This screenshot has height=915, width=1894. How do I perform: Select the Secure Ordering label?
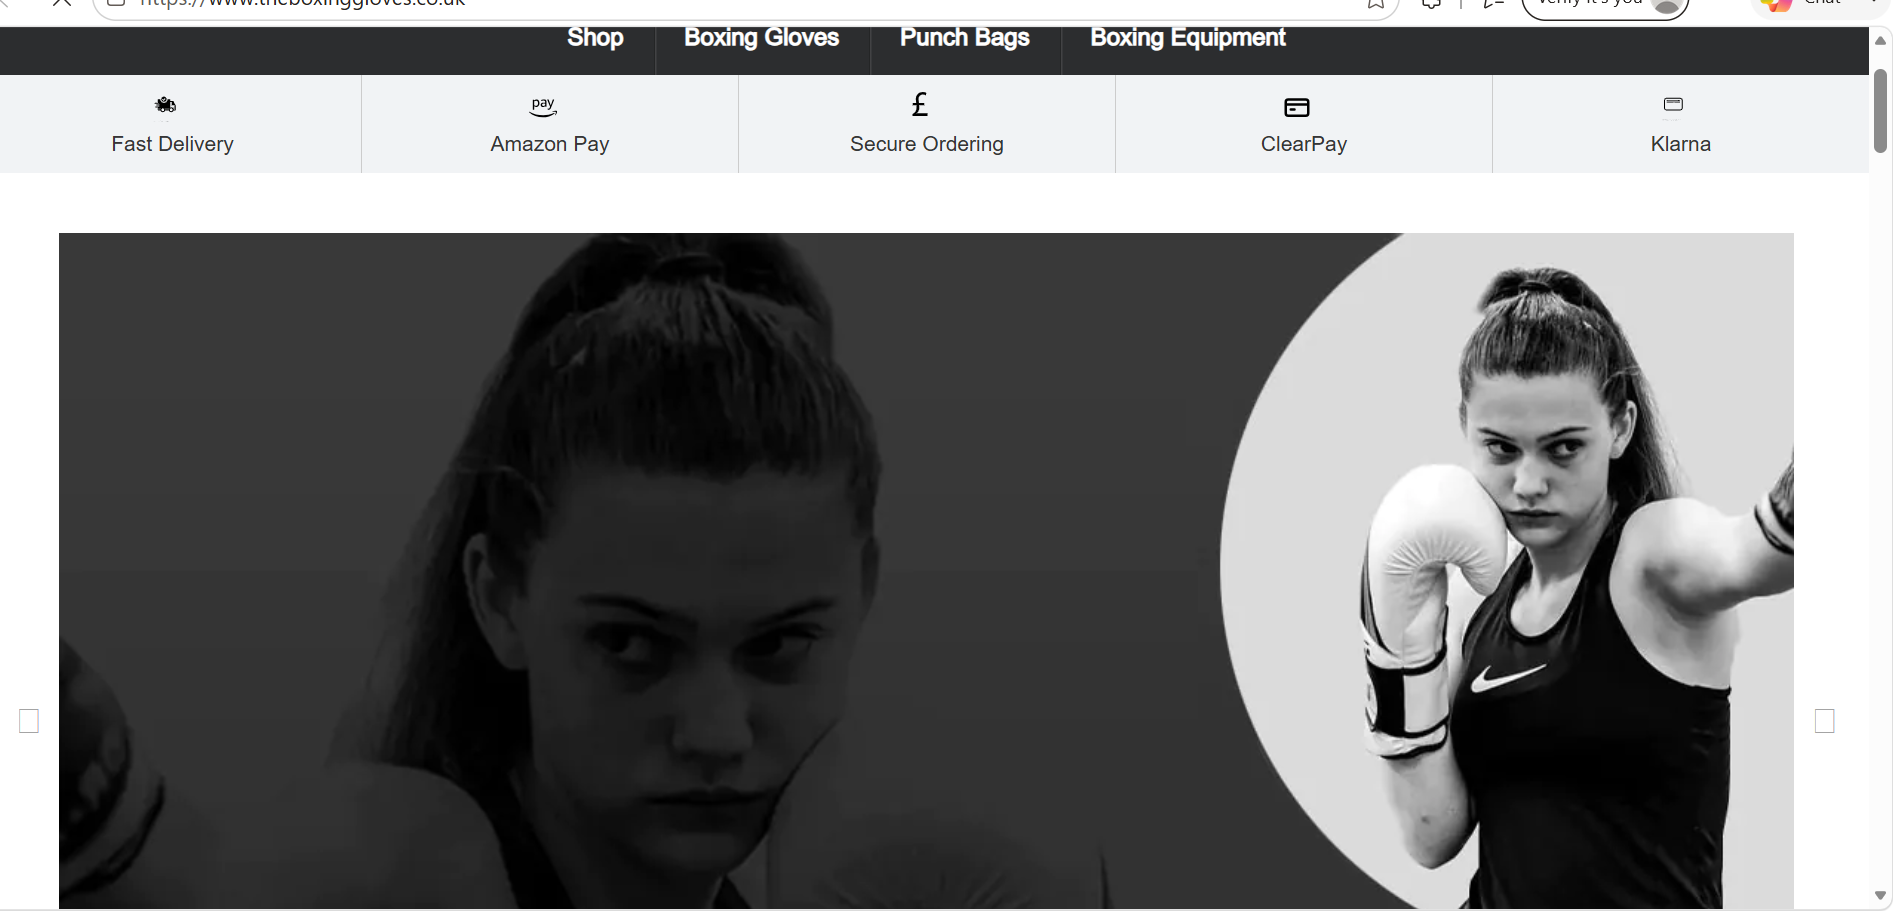pos(927,144)
